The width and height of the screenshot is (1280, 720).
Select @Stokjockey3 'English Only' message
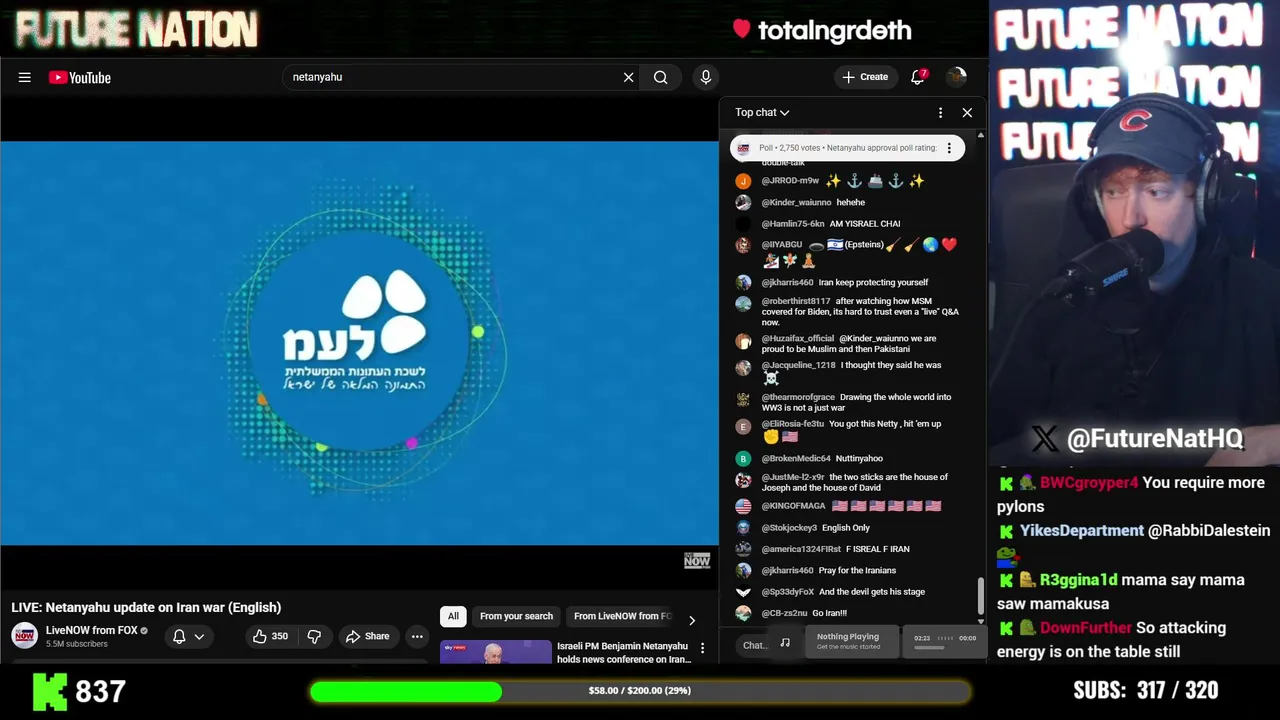click(846, 528)
